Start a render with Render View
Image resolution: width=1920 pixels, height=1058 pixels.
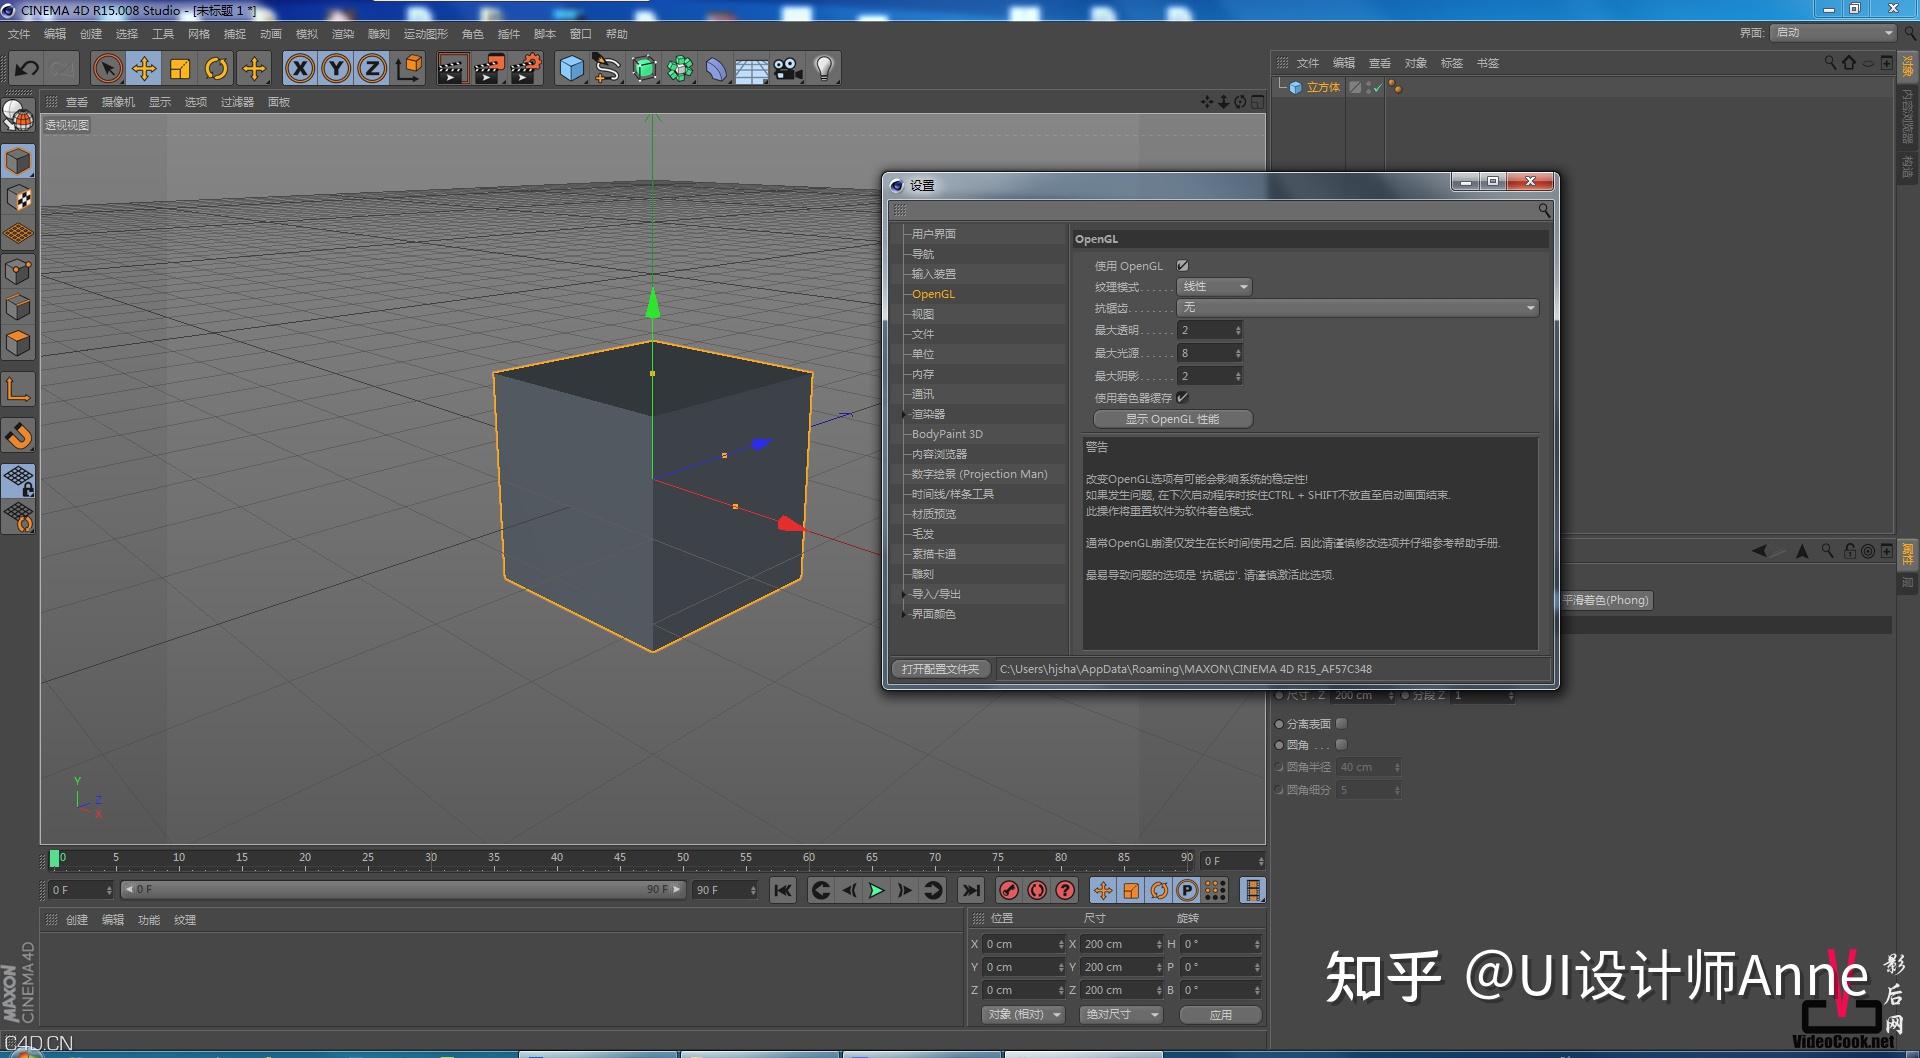(452, 68)
